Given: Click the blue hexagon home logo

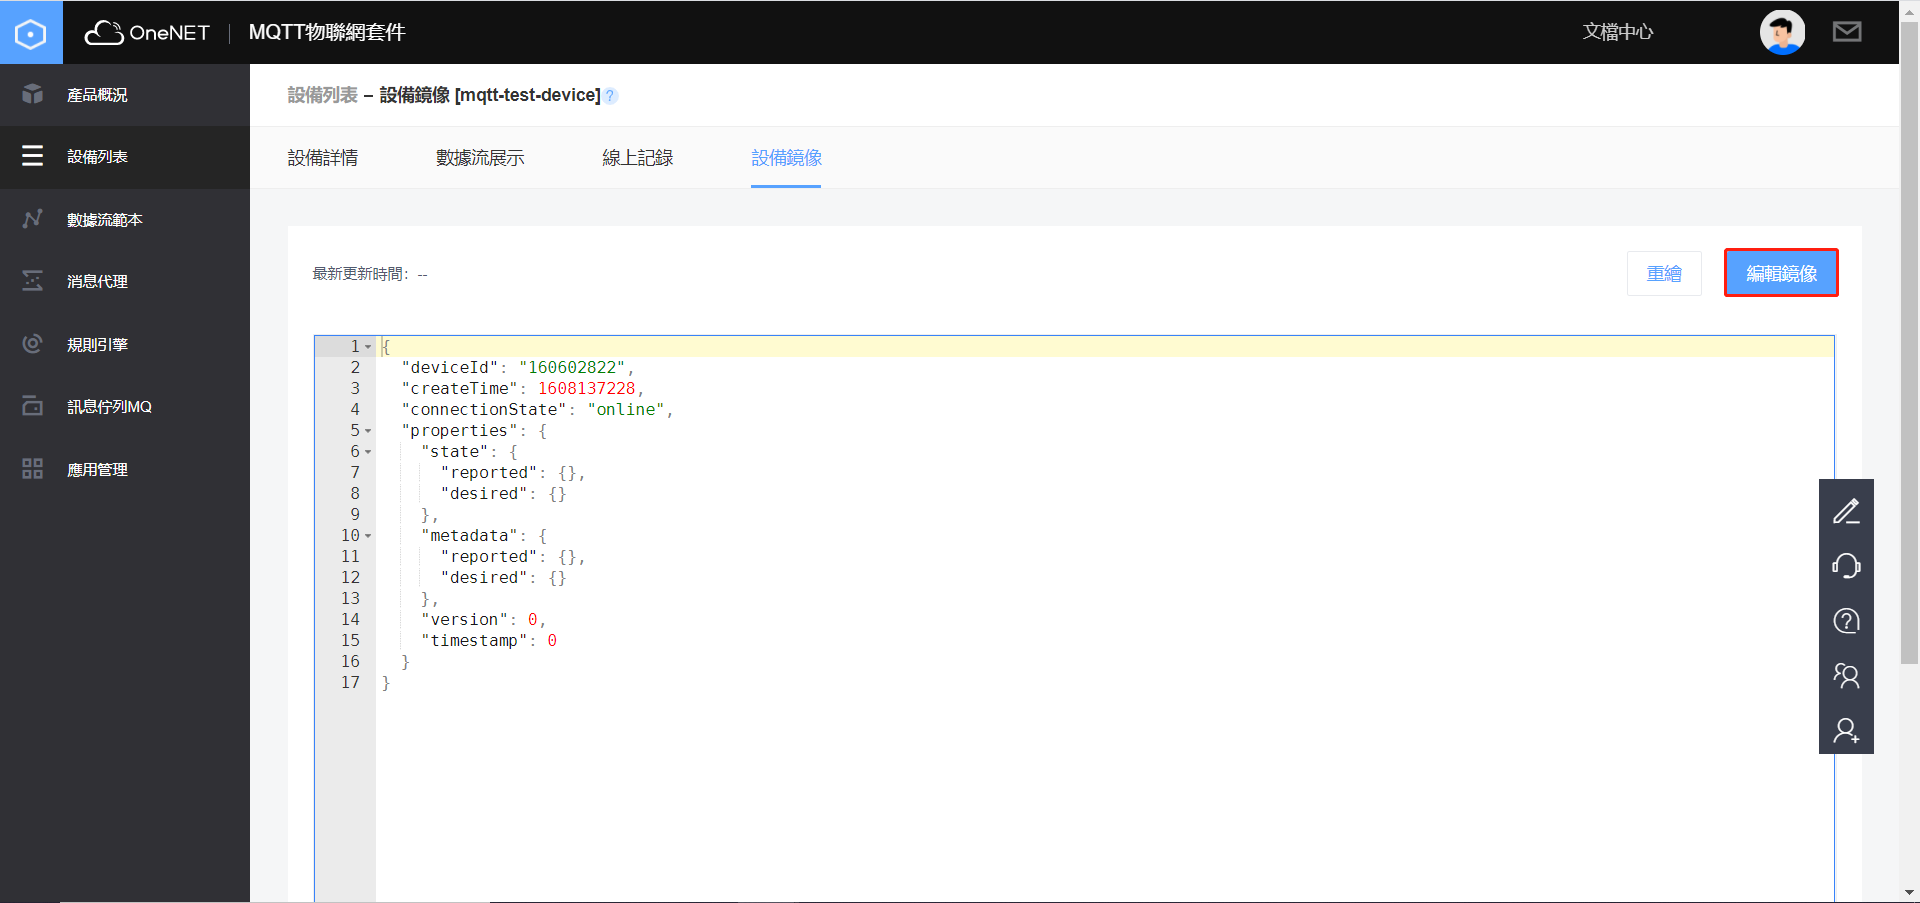Looking at the screenshot, I should [x=31, y=33].
